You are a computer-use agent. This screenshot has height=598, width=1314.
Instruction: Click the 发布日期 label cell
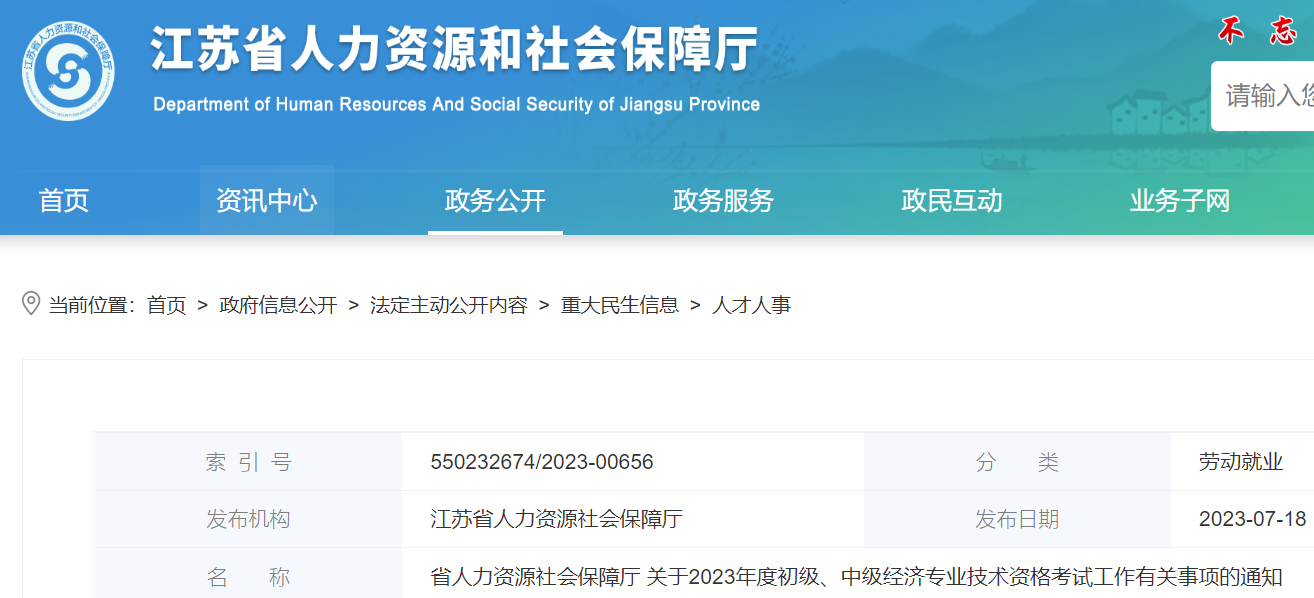click(1017, 519)
